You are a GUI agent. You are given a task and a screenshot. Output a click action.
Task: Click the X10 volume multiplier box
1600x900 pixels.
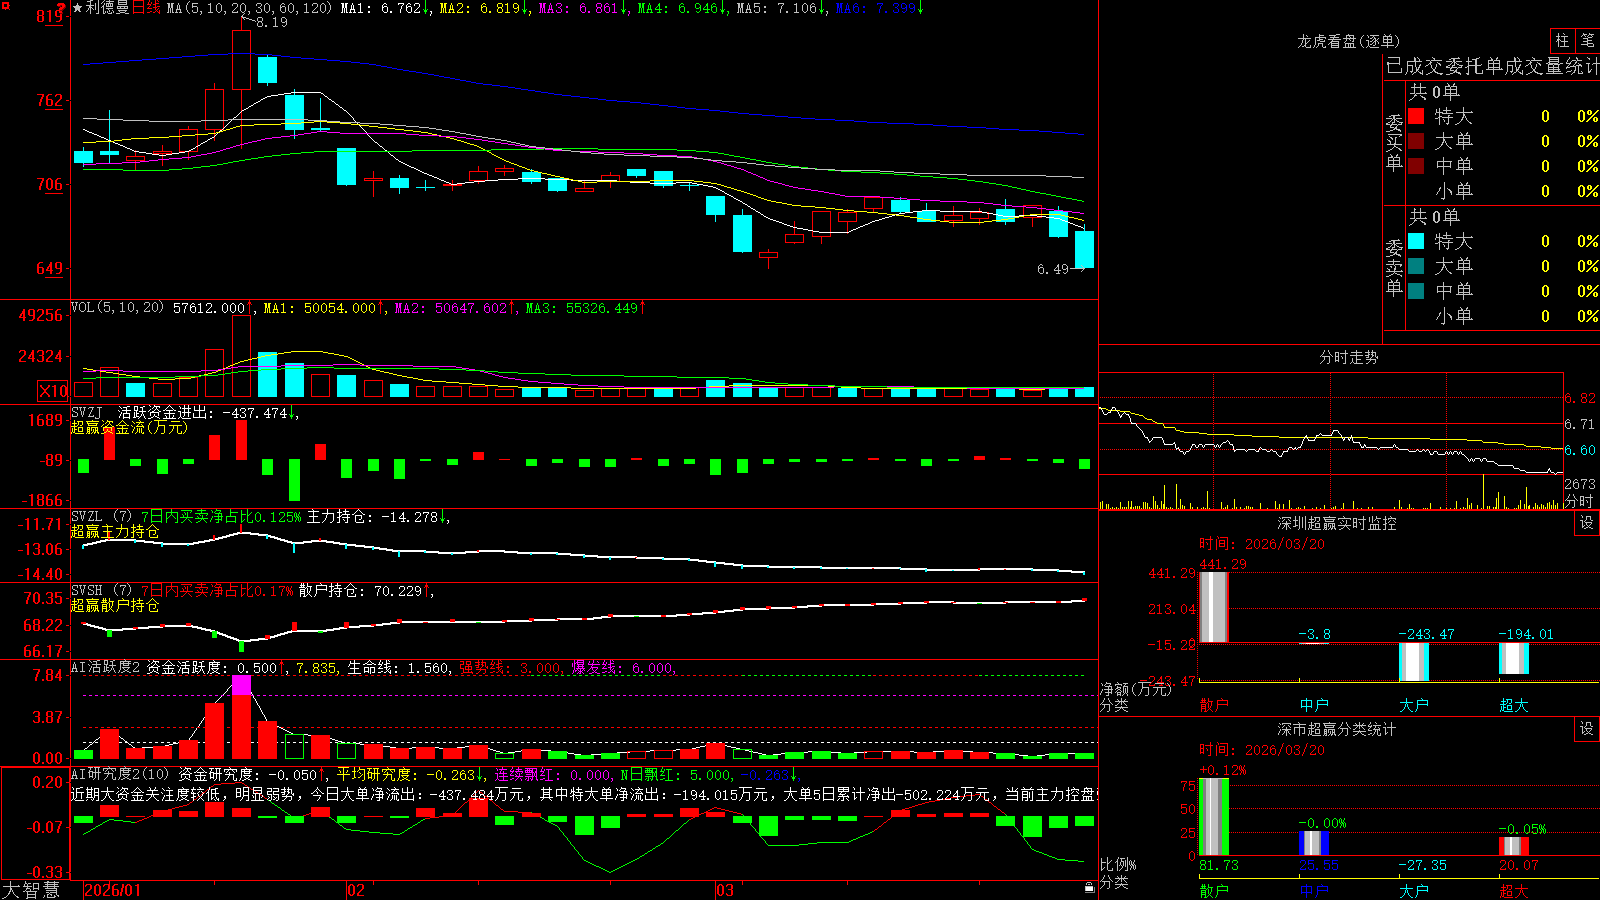[53, 391]
